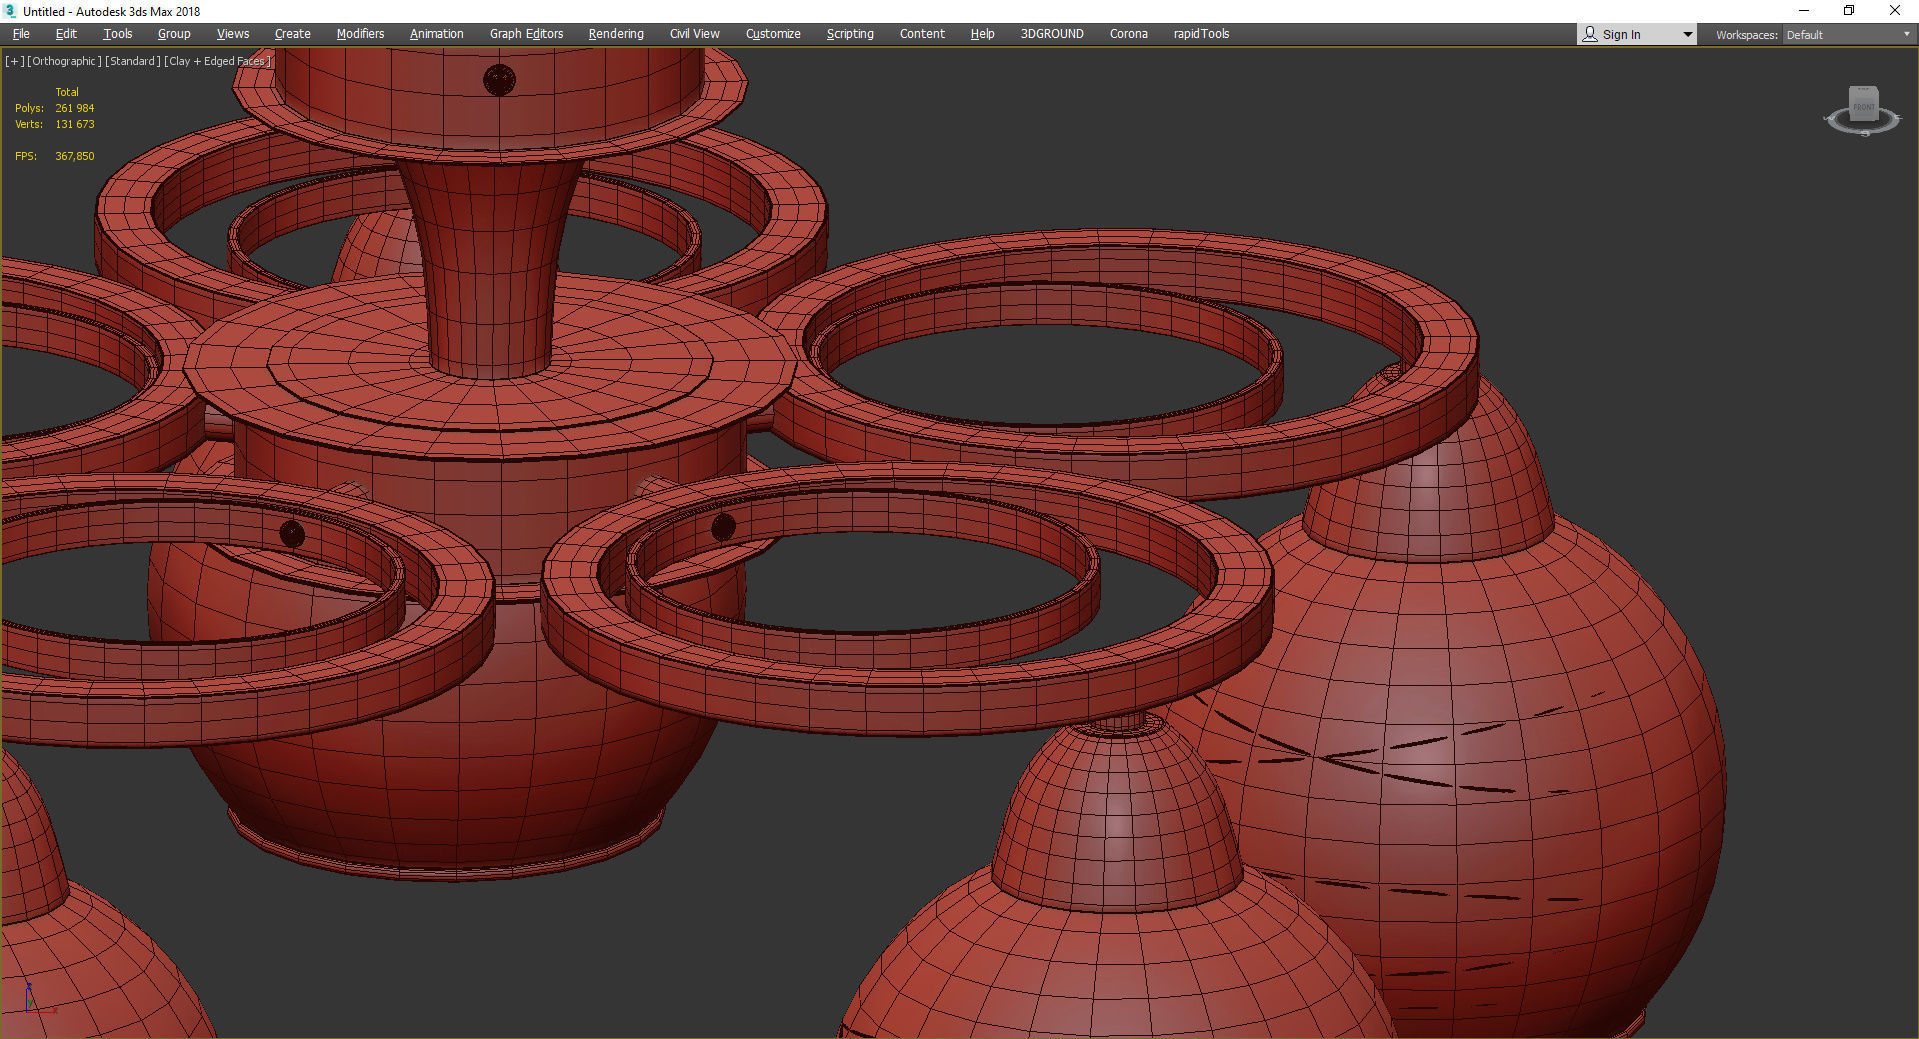Open the Edit menu
This screenshot has width=1919, height=1039.
pos(66,34)
